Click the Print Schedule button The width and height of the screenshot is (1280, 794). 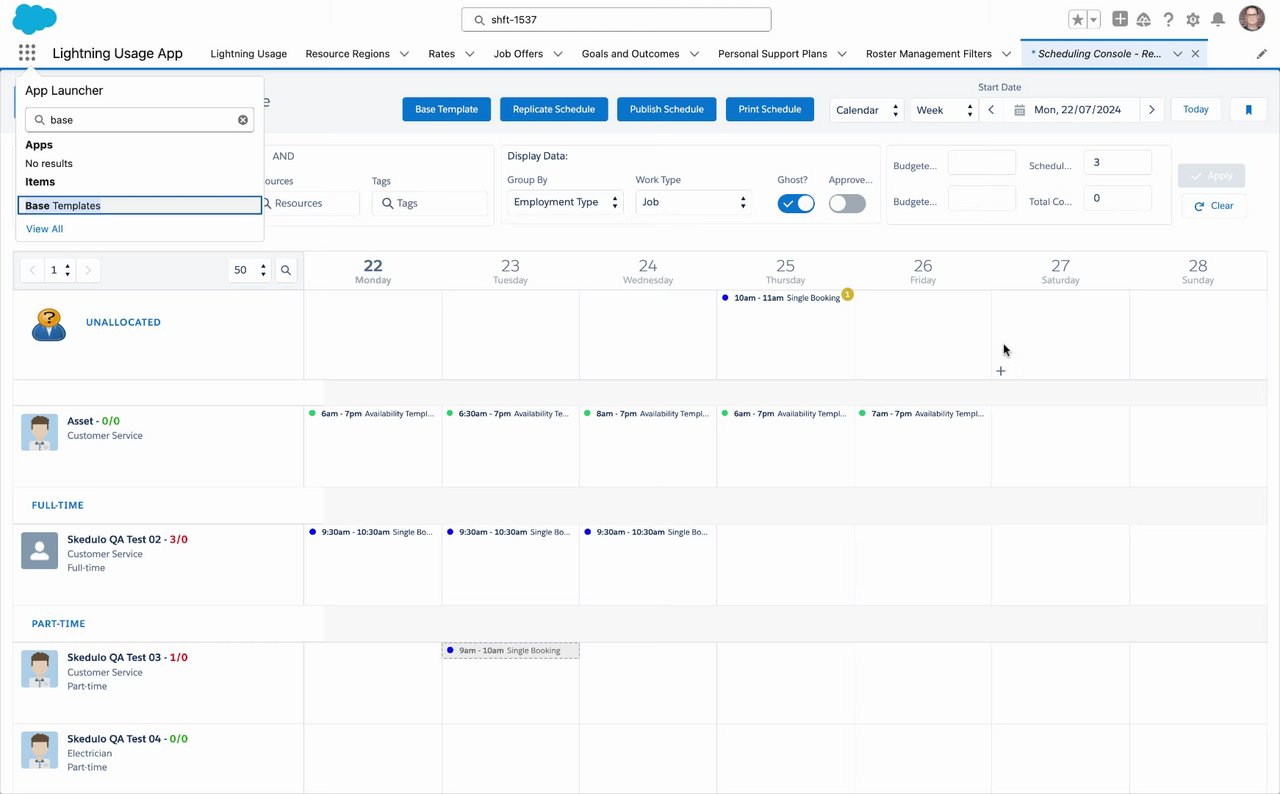click(x=770, y=109)
